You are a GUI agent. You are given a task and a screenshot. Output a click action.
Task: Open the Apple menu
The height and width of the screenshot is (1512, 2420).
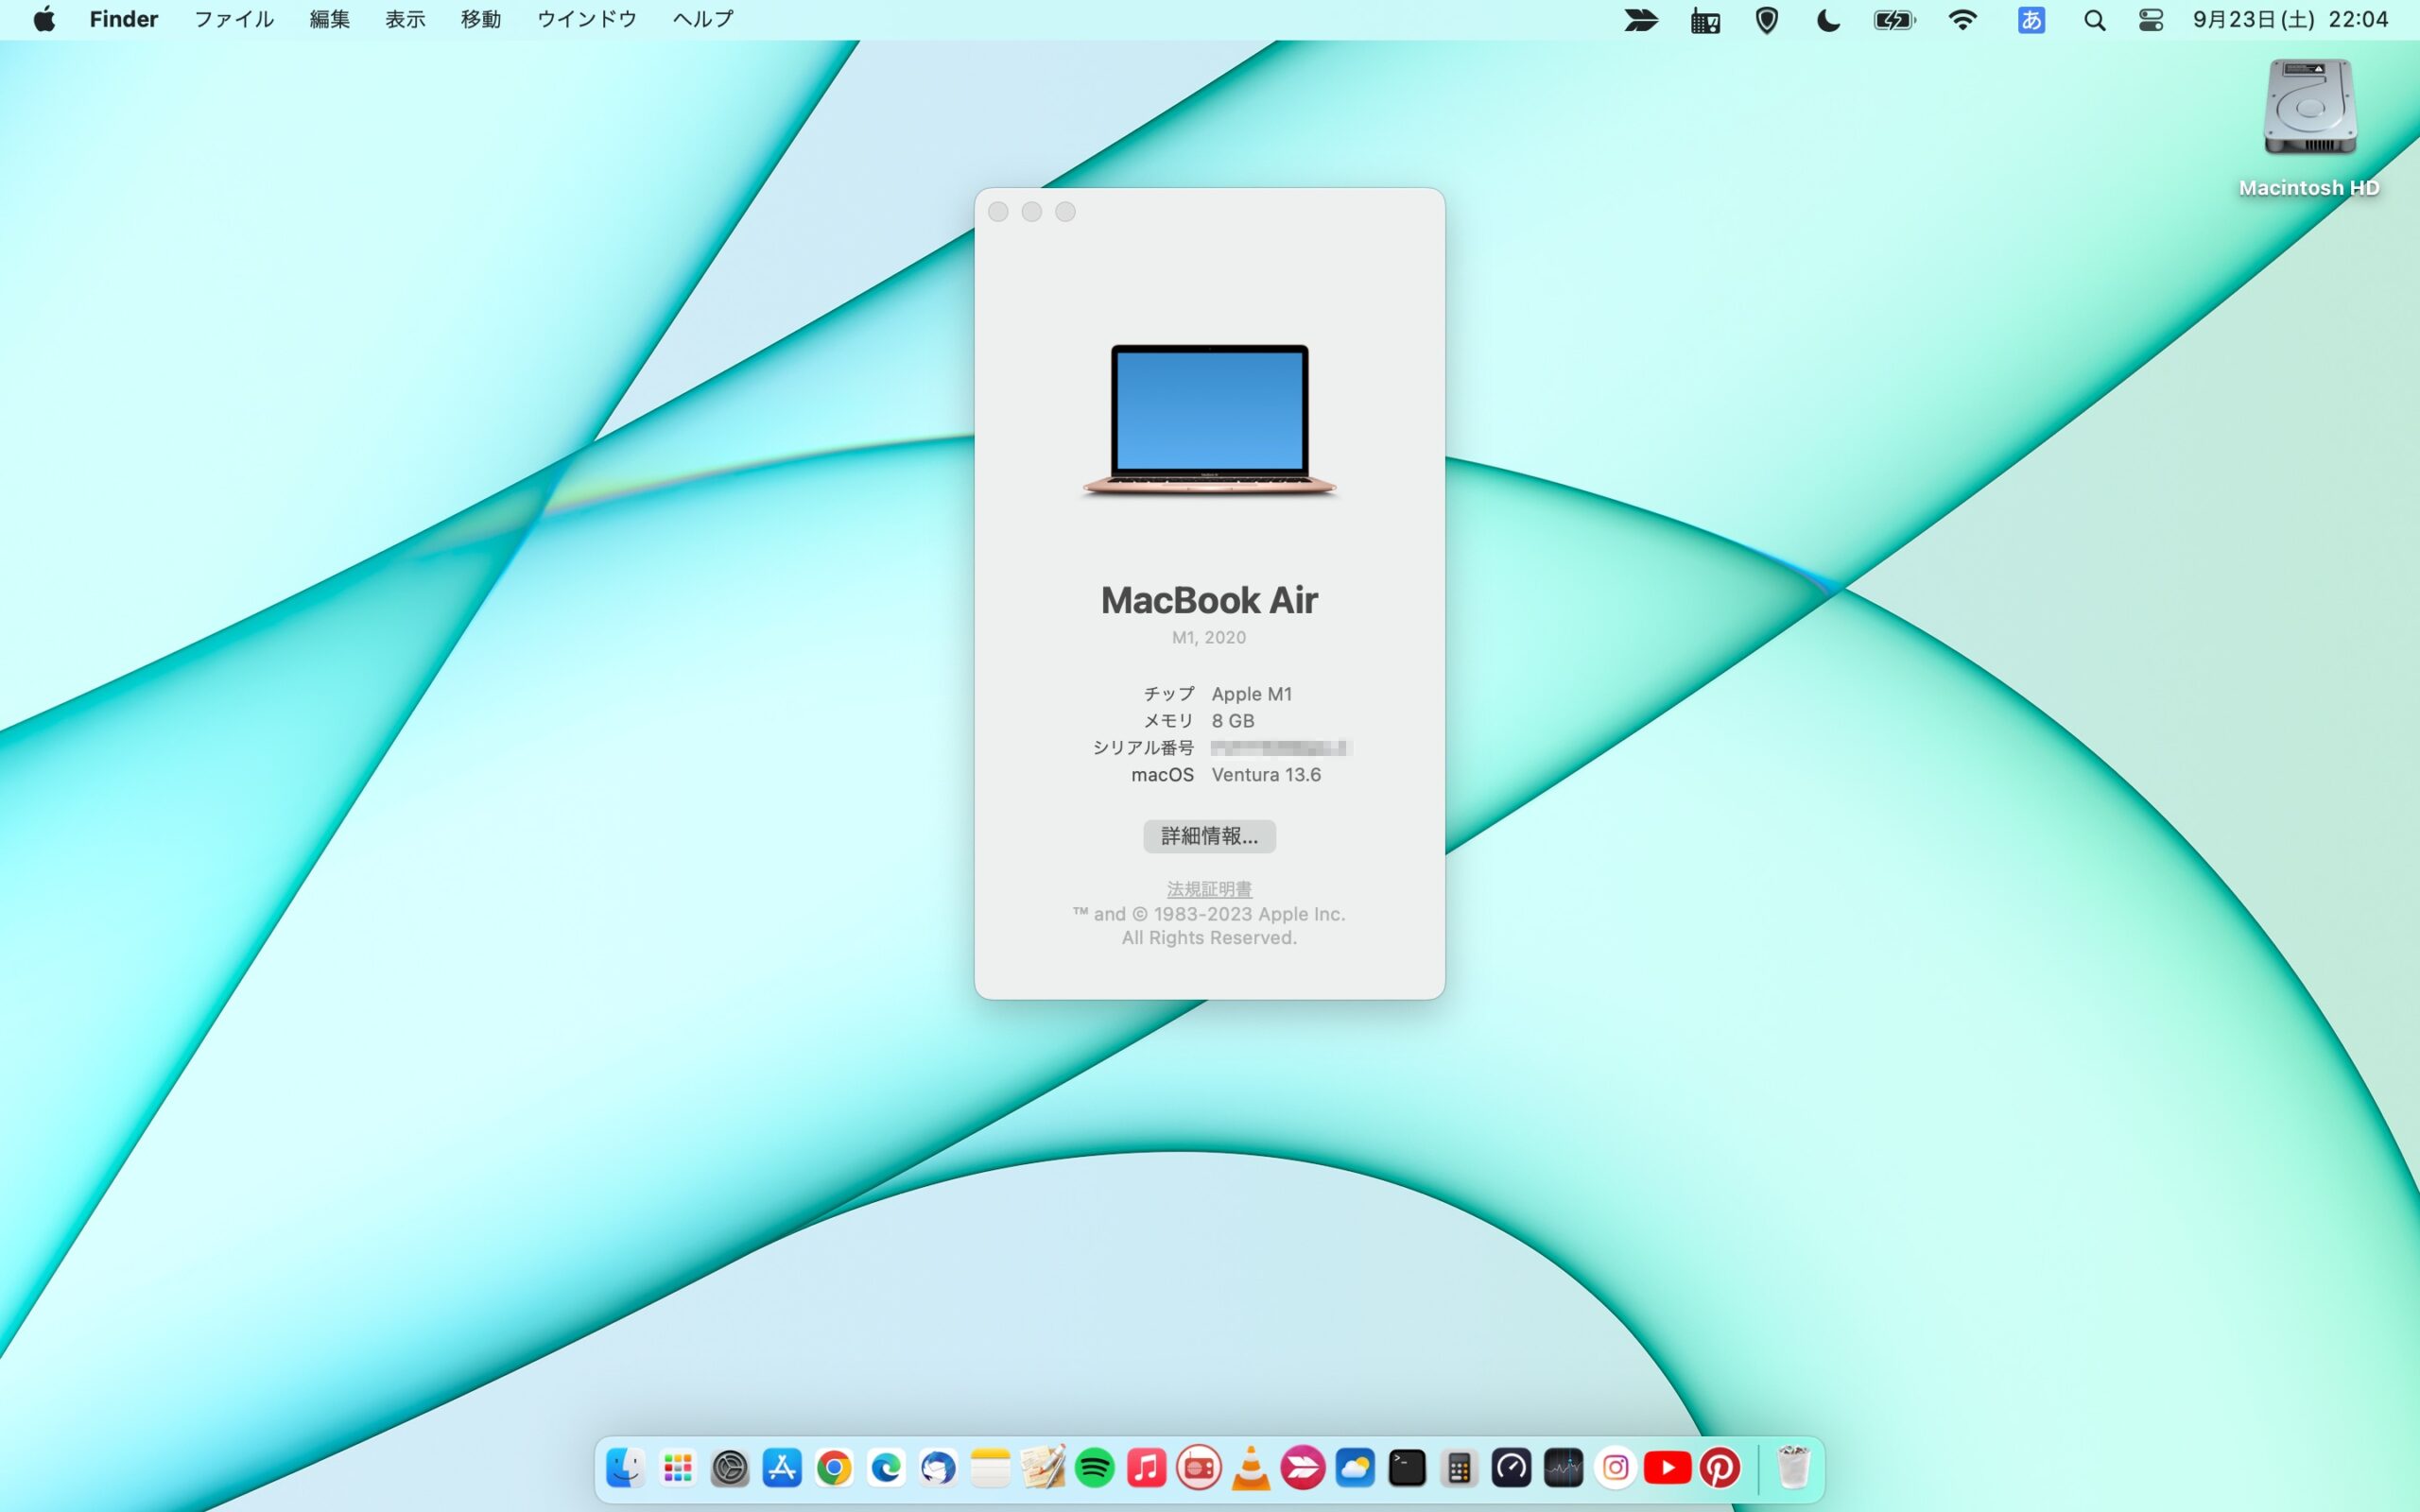pos(45,19)
